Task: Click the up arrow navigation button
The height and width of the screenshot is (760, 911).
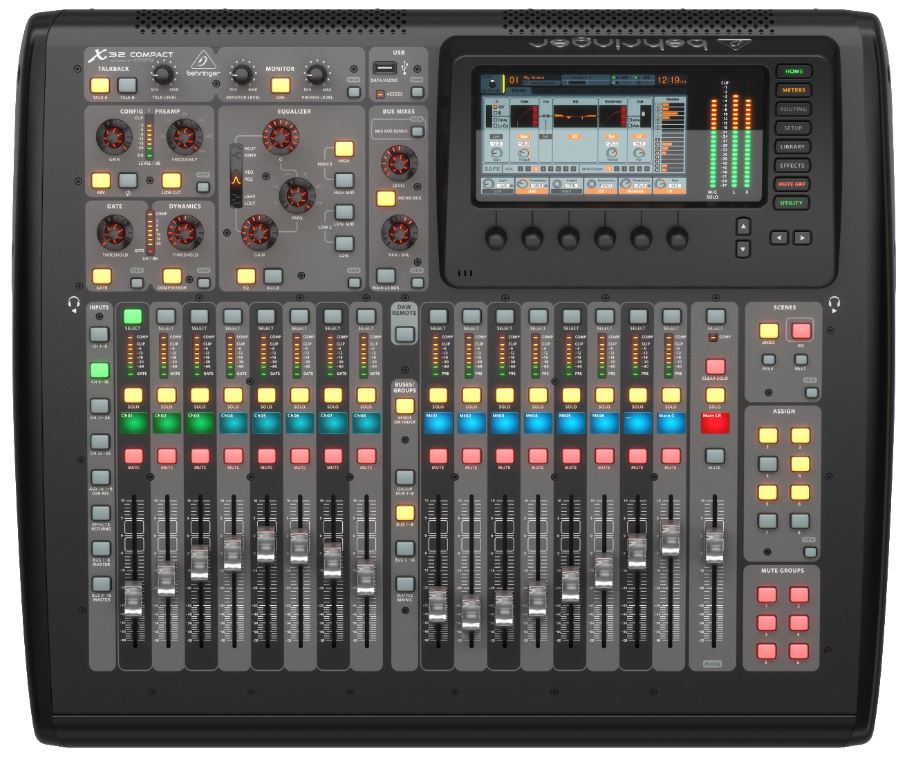Action: point(743,226)
